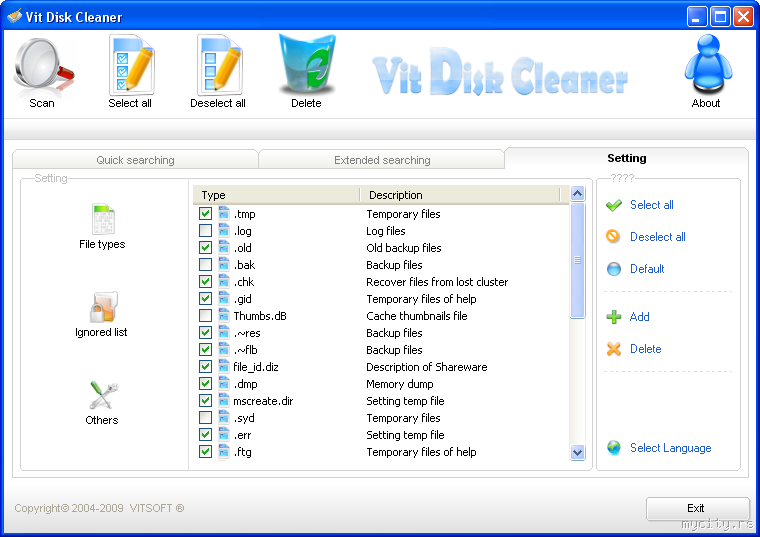Click the Select all toolbar icon
The image size is (760, 537).
[x=131, y=65]
